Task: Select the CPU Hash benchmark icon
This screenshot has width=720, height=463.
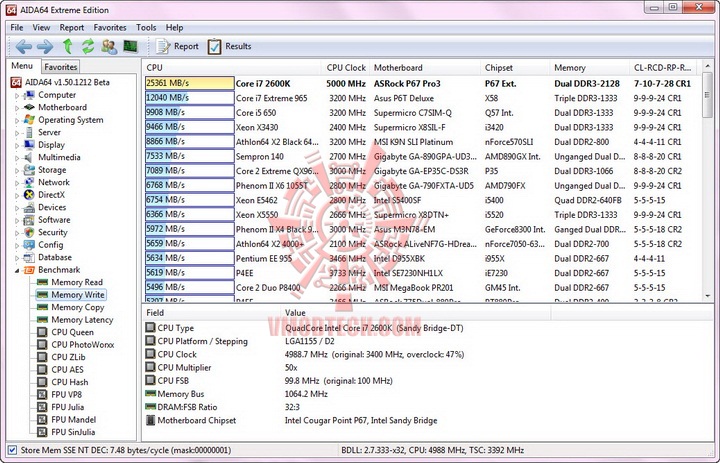Action: [42, 382]
